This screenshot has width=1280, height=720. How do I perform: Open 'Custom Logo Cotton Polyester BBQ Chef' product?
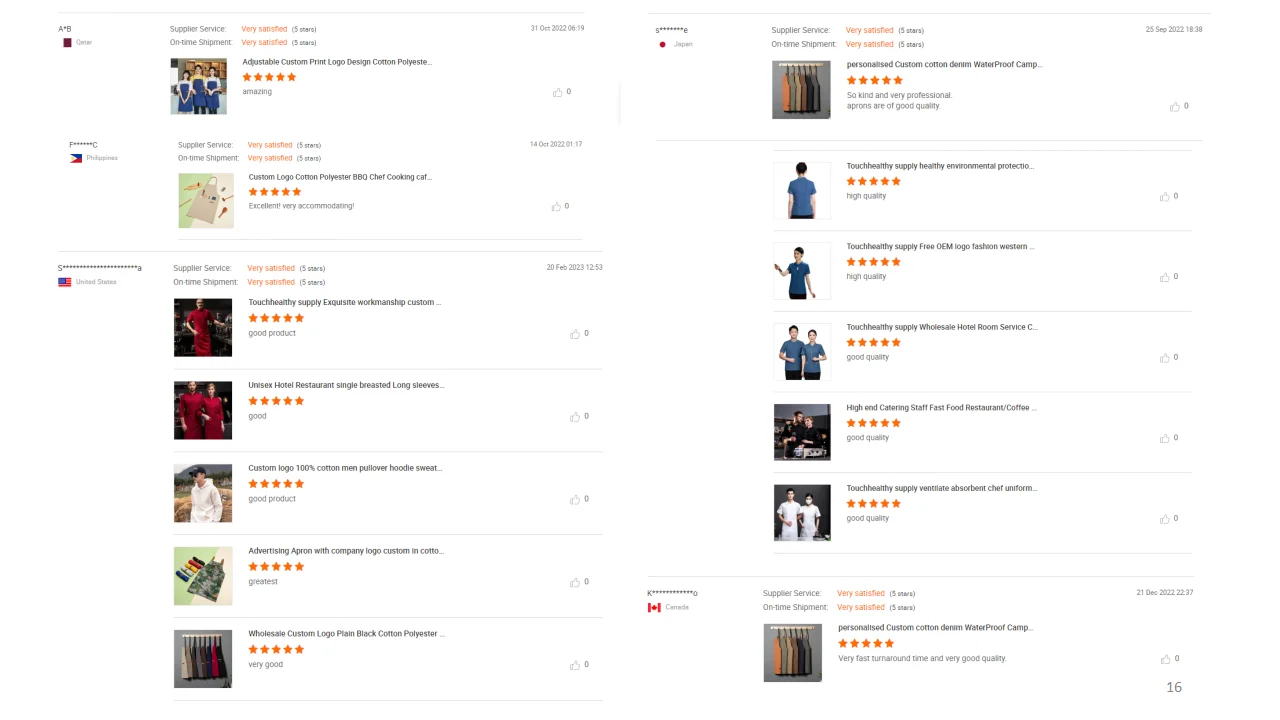(x=340, y=177)
